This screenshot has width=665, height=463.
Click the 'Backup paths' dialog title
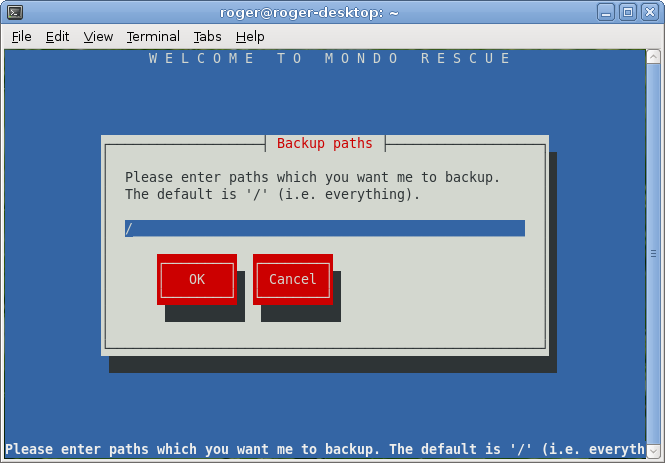click(325, 143)
